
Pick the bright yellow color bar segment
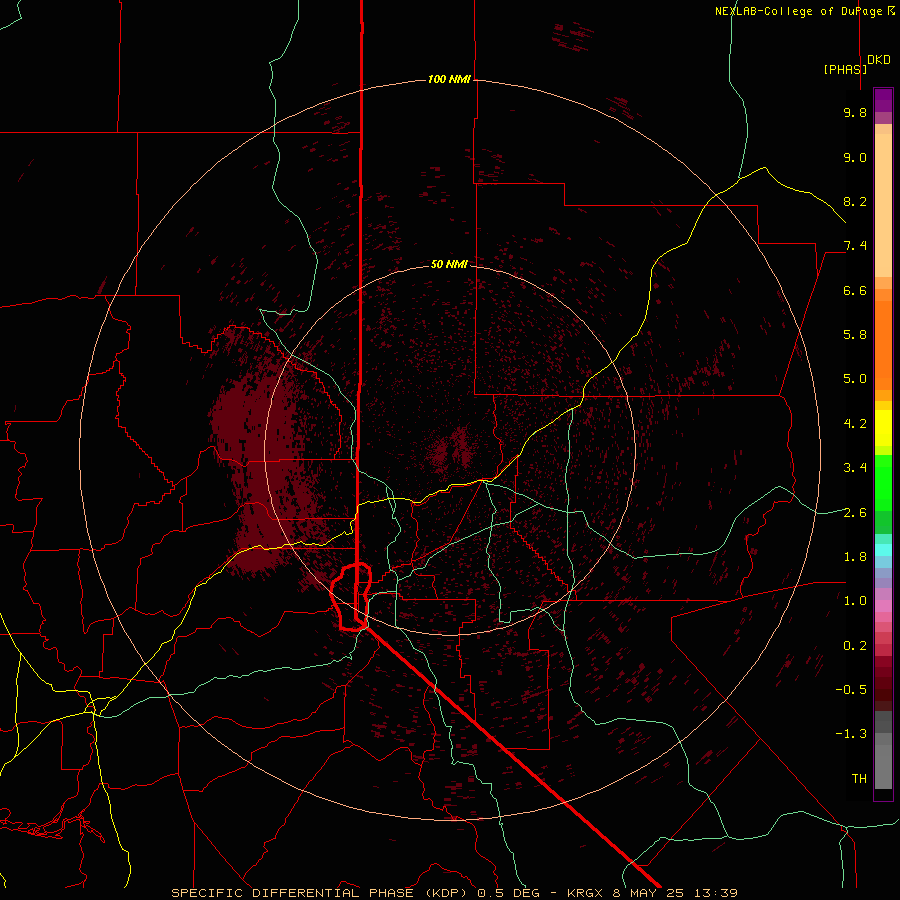pos(883,428)
